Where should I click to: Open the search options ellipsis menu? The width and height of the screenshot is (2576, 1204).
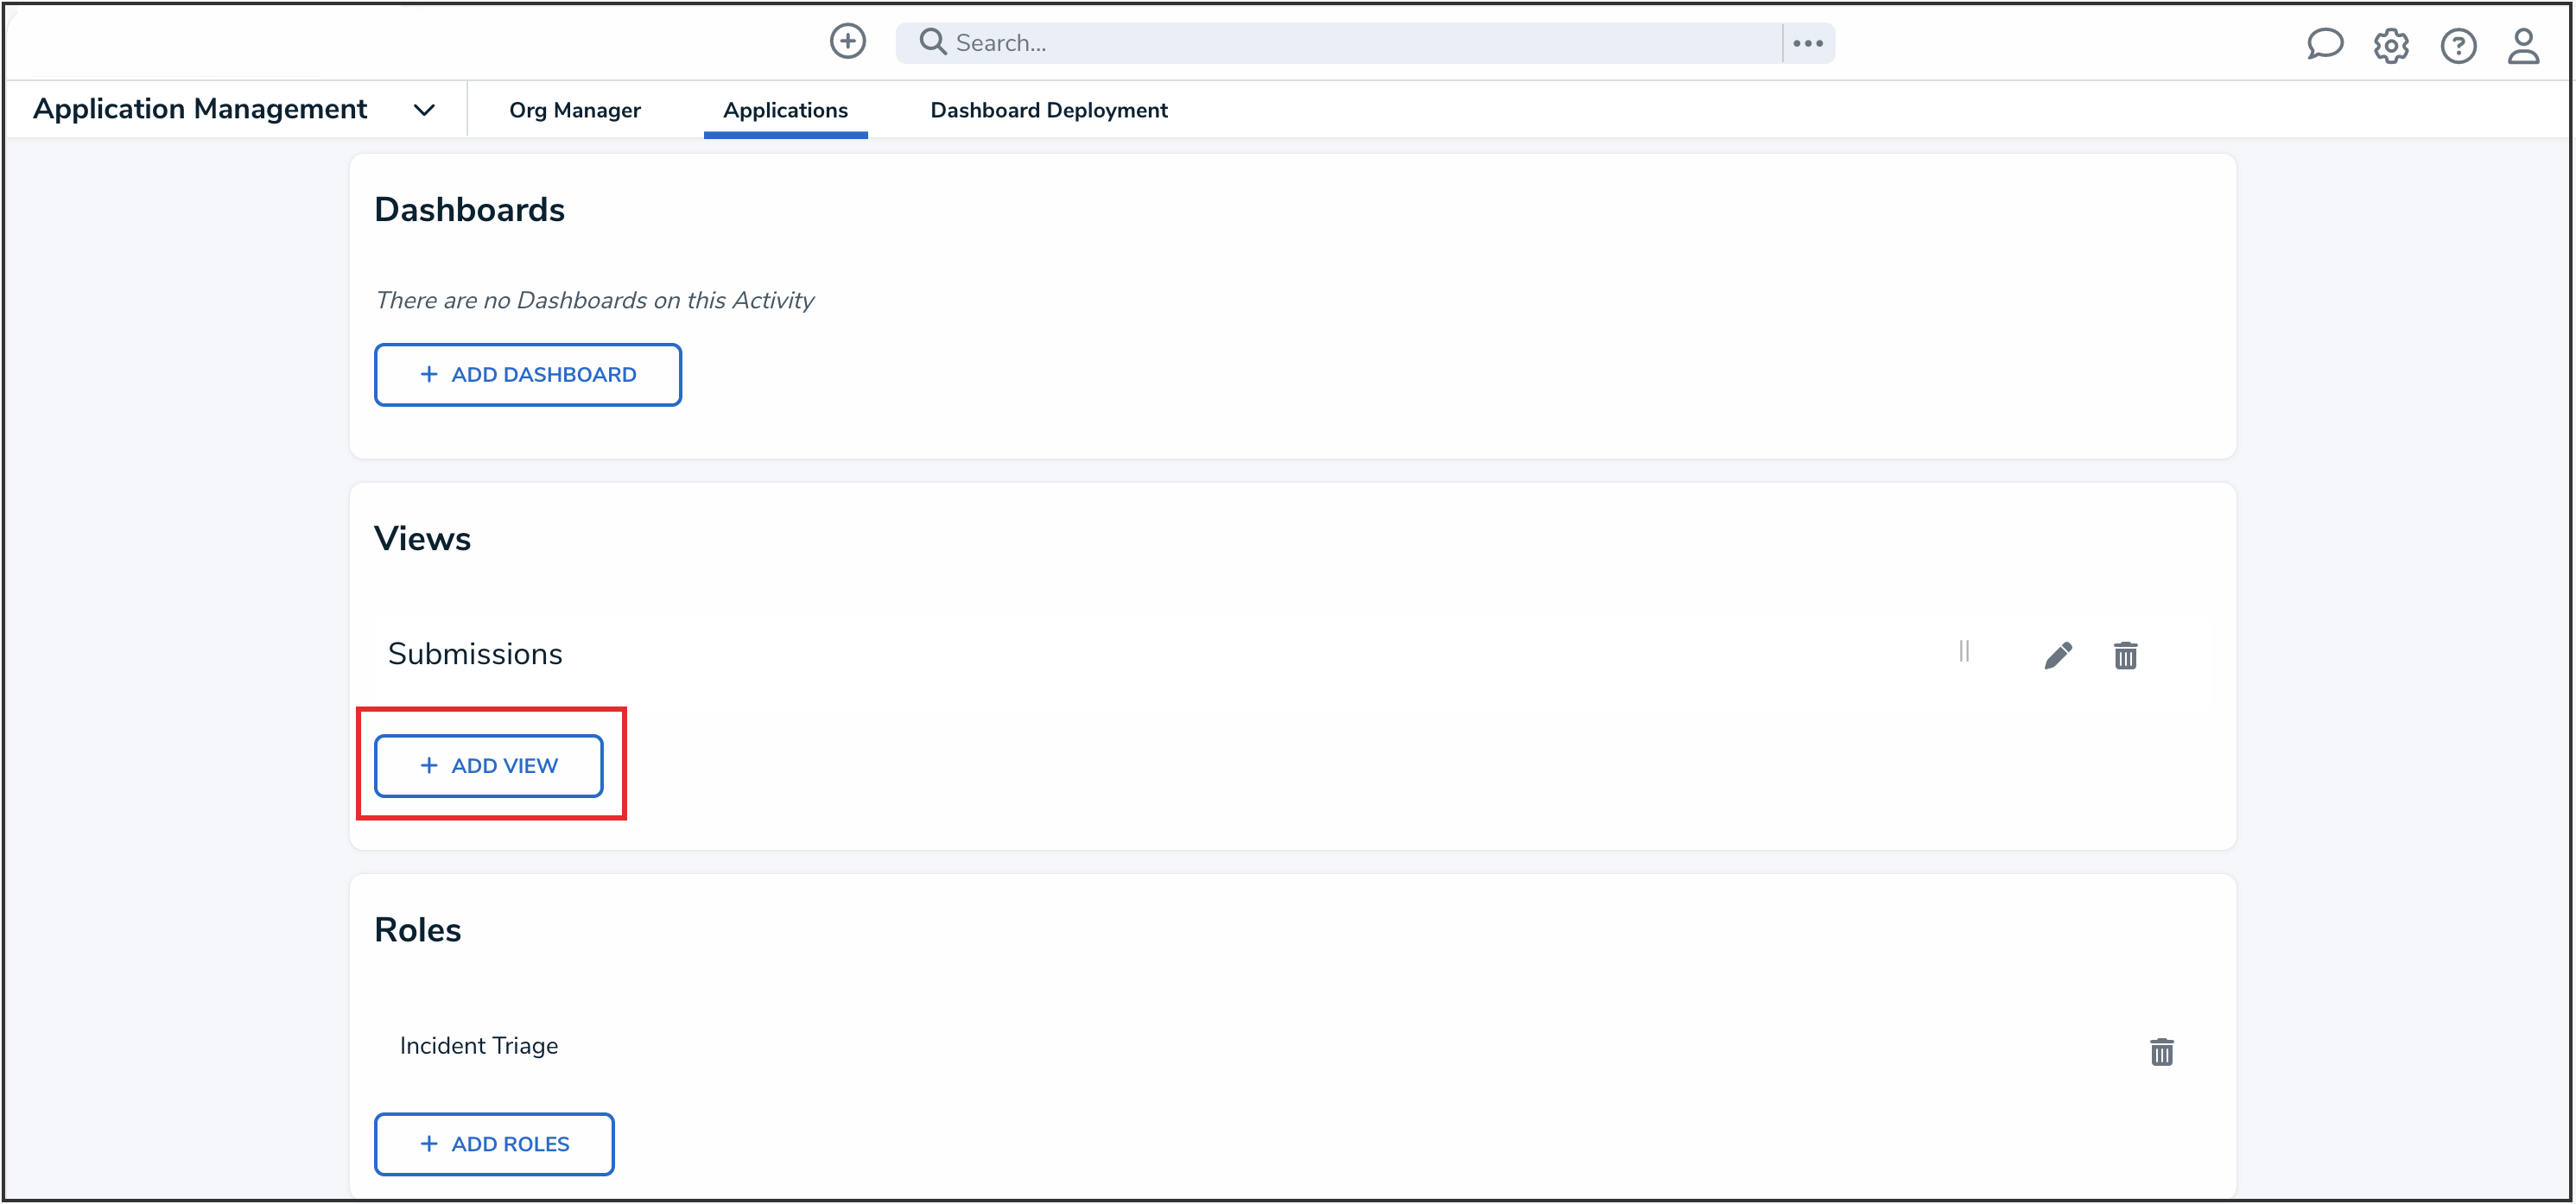(1807, 43)
